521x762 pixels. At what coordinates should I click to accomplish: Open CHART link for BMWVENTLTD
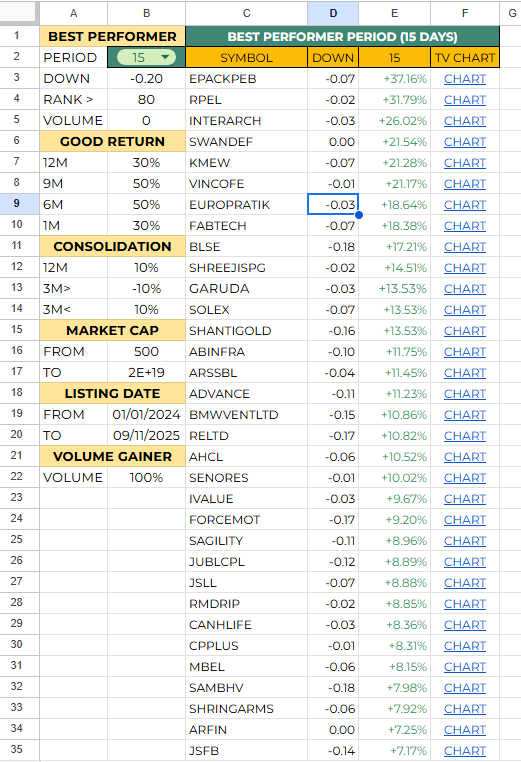(465, 415)
